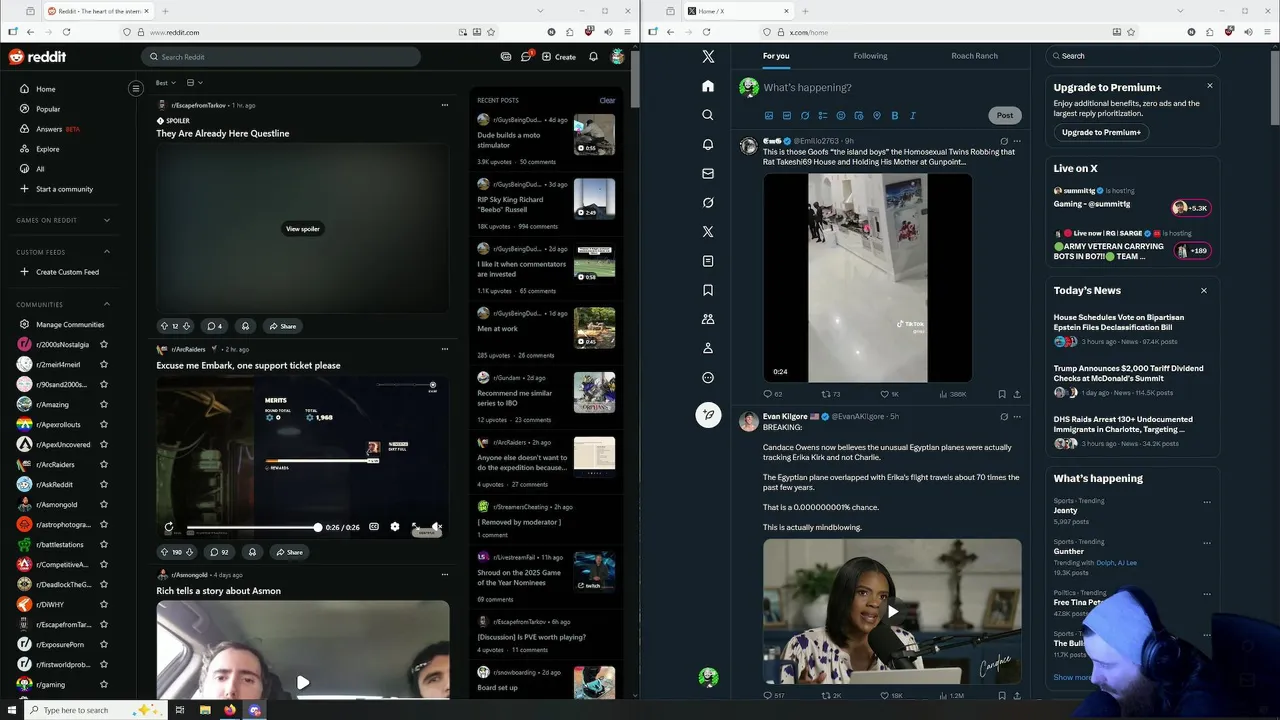Play the Rich tells a story video
The height and width of the screenshot is (720, 1280).
click(x=303, y=683)
